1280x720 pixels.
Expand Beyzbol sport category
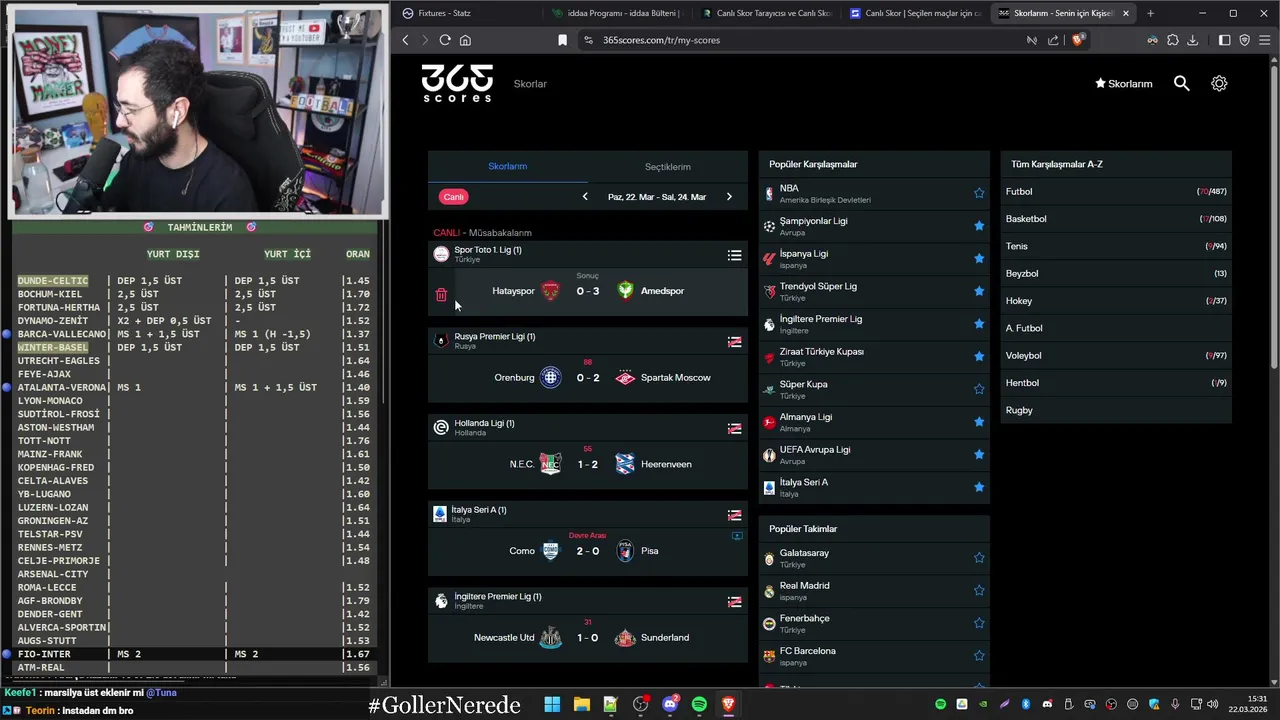(1116, 273)
